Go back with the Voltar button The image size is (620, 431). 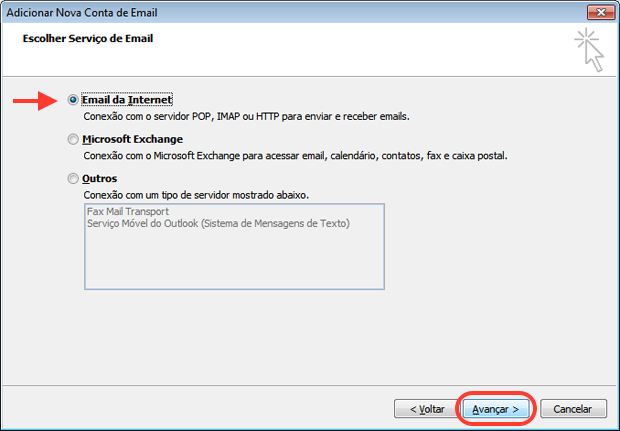click(427, 409)
